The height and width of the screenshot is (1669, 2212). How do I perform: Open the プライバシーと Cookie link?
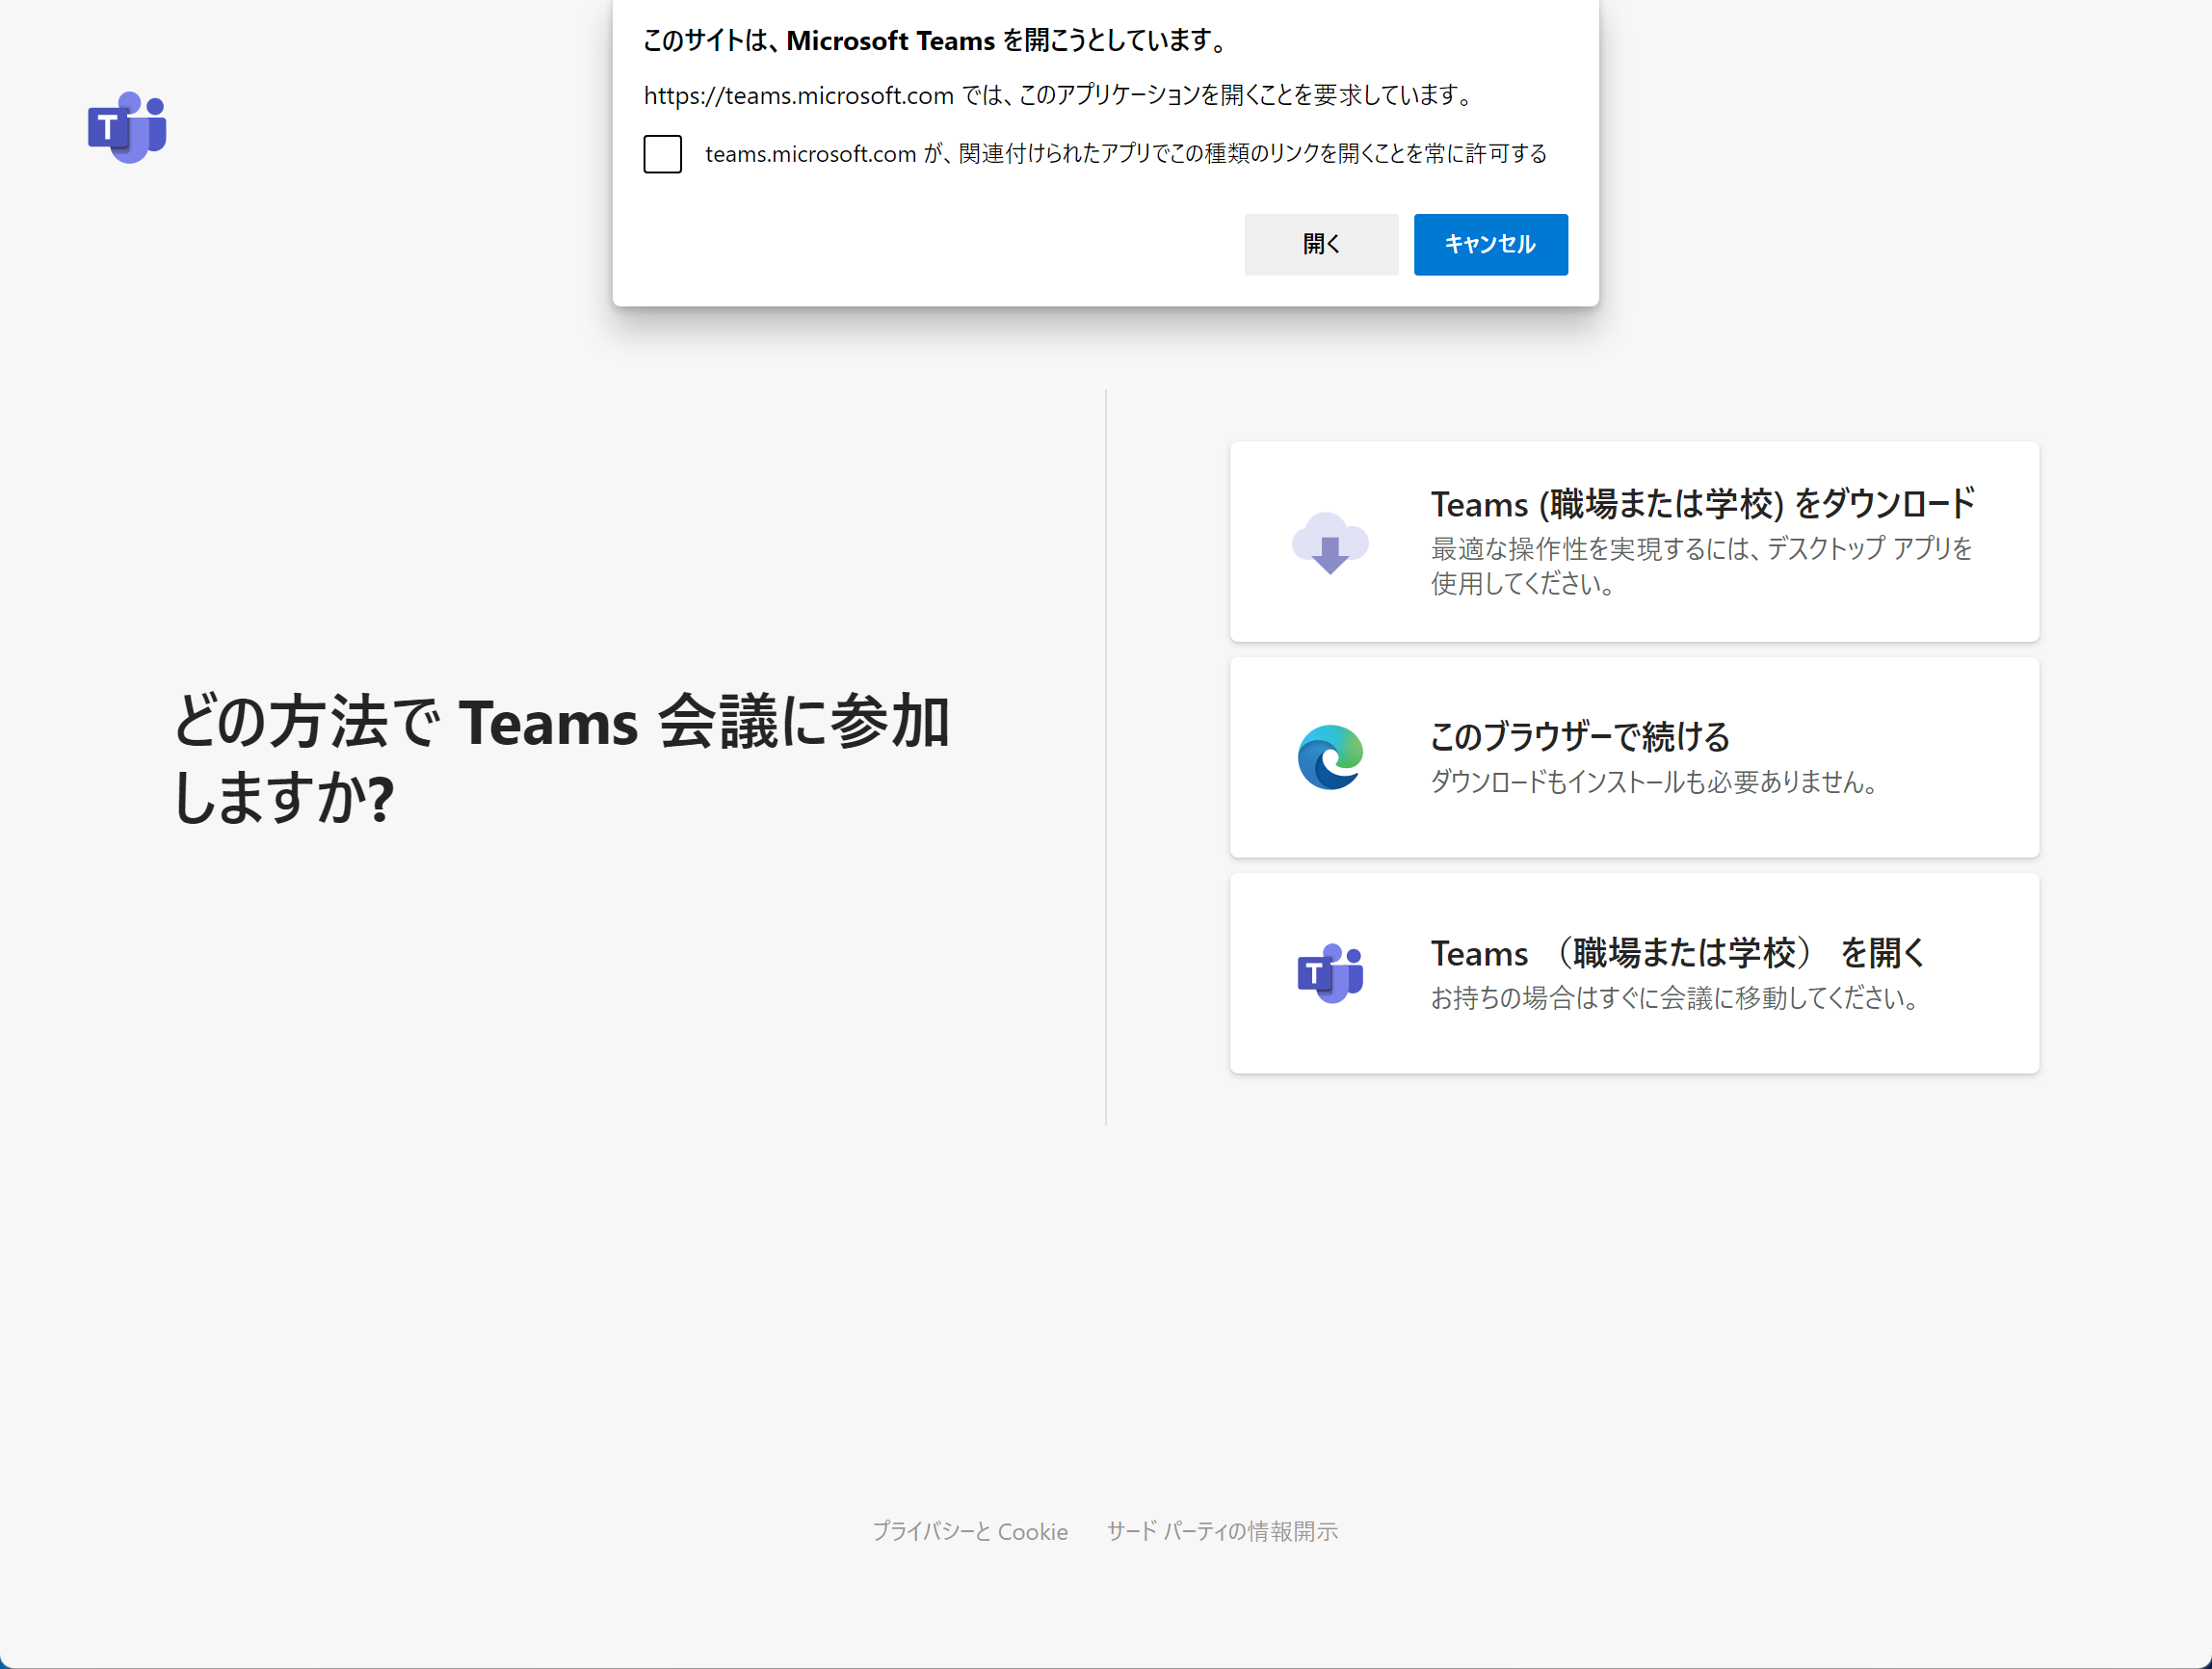[x=970, y=1531]
